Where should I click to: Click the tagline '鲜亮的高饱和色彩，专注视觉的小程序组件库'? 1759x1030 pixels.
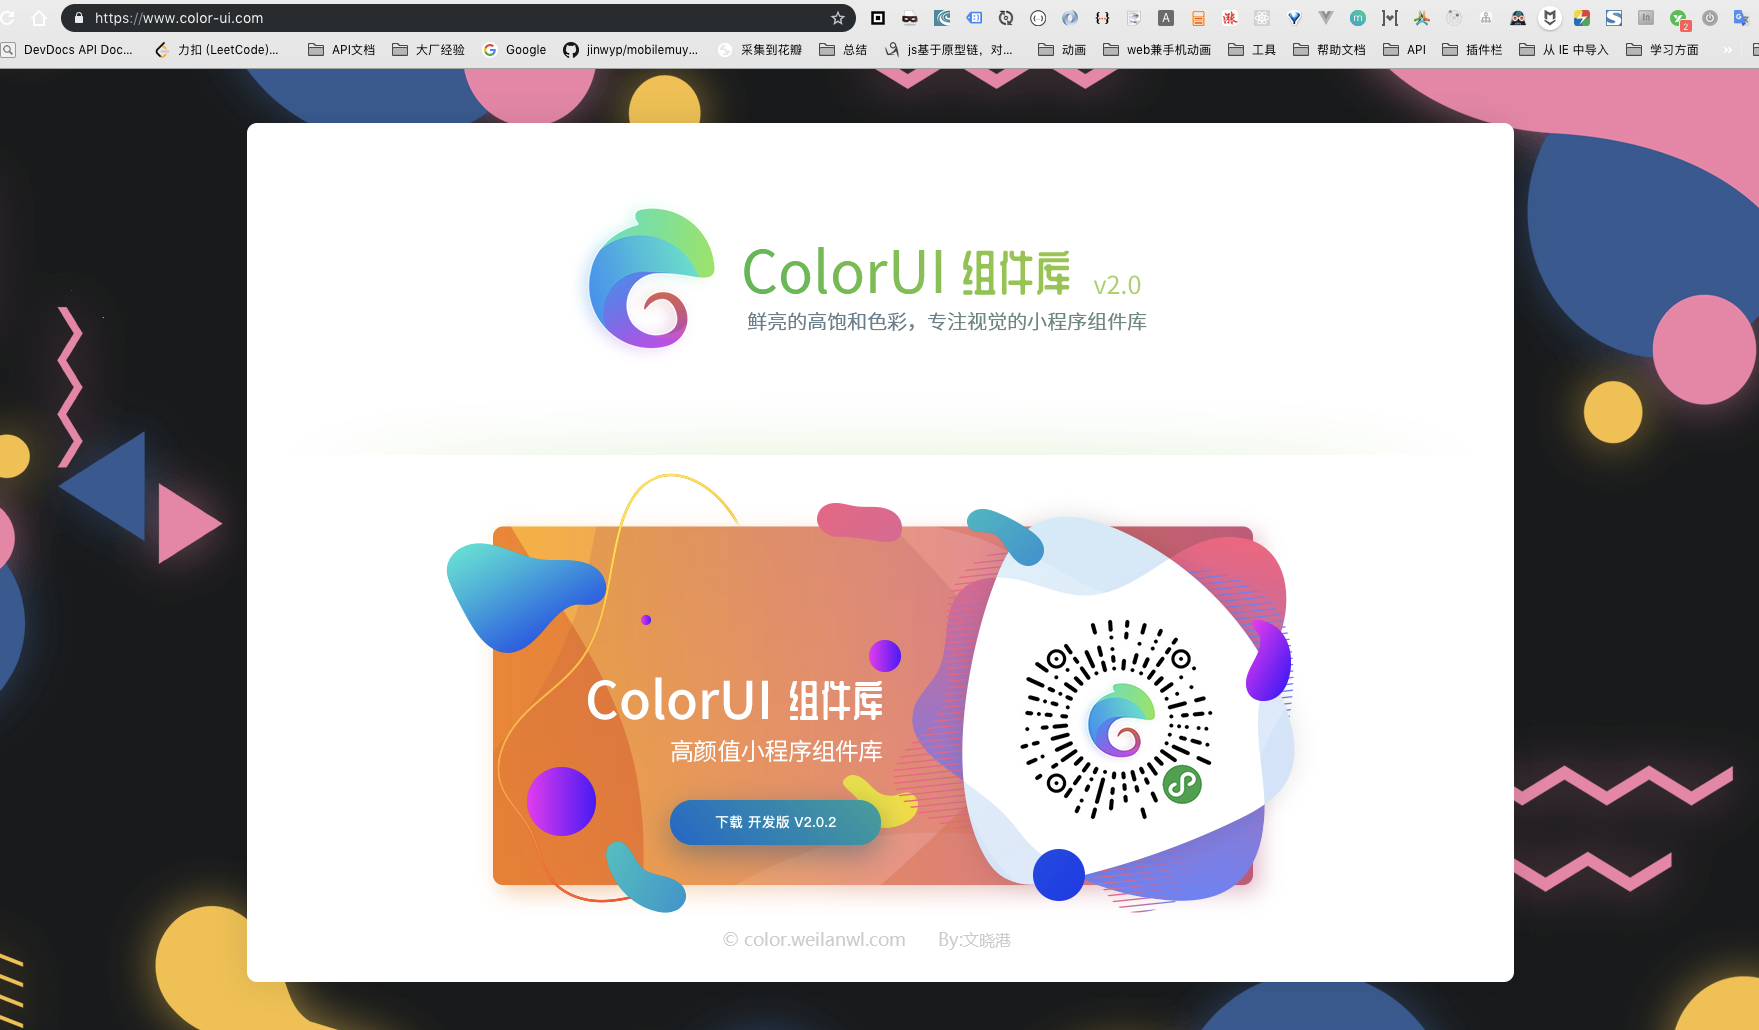pyautogui.click(x=946, y=322)
